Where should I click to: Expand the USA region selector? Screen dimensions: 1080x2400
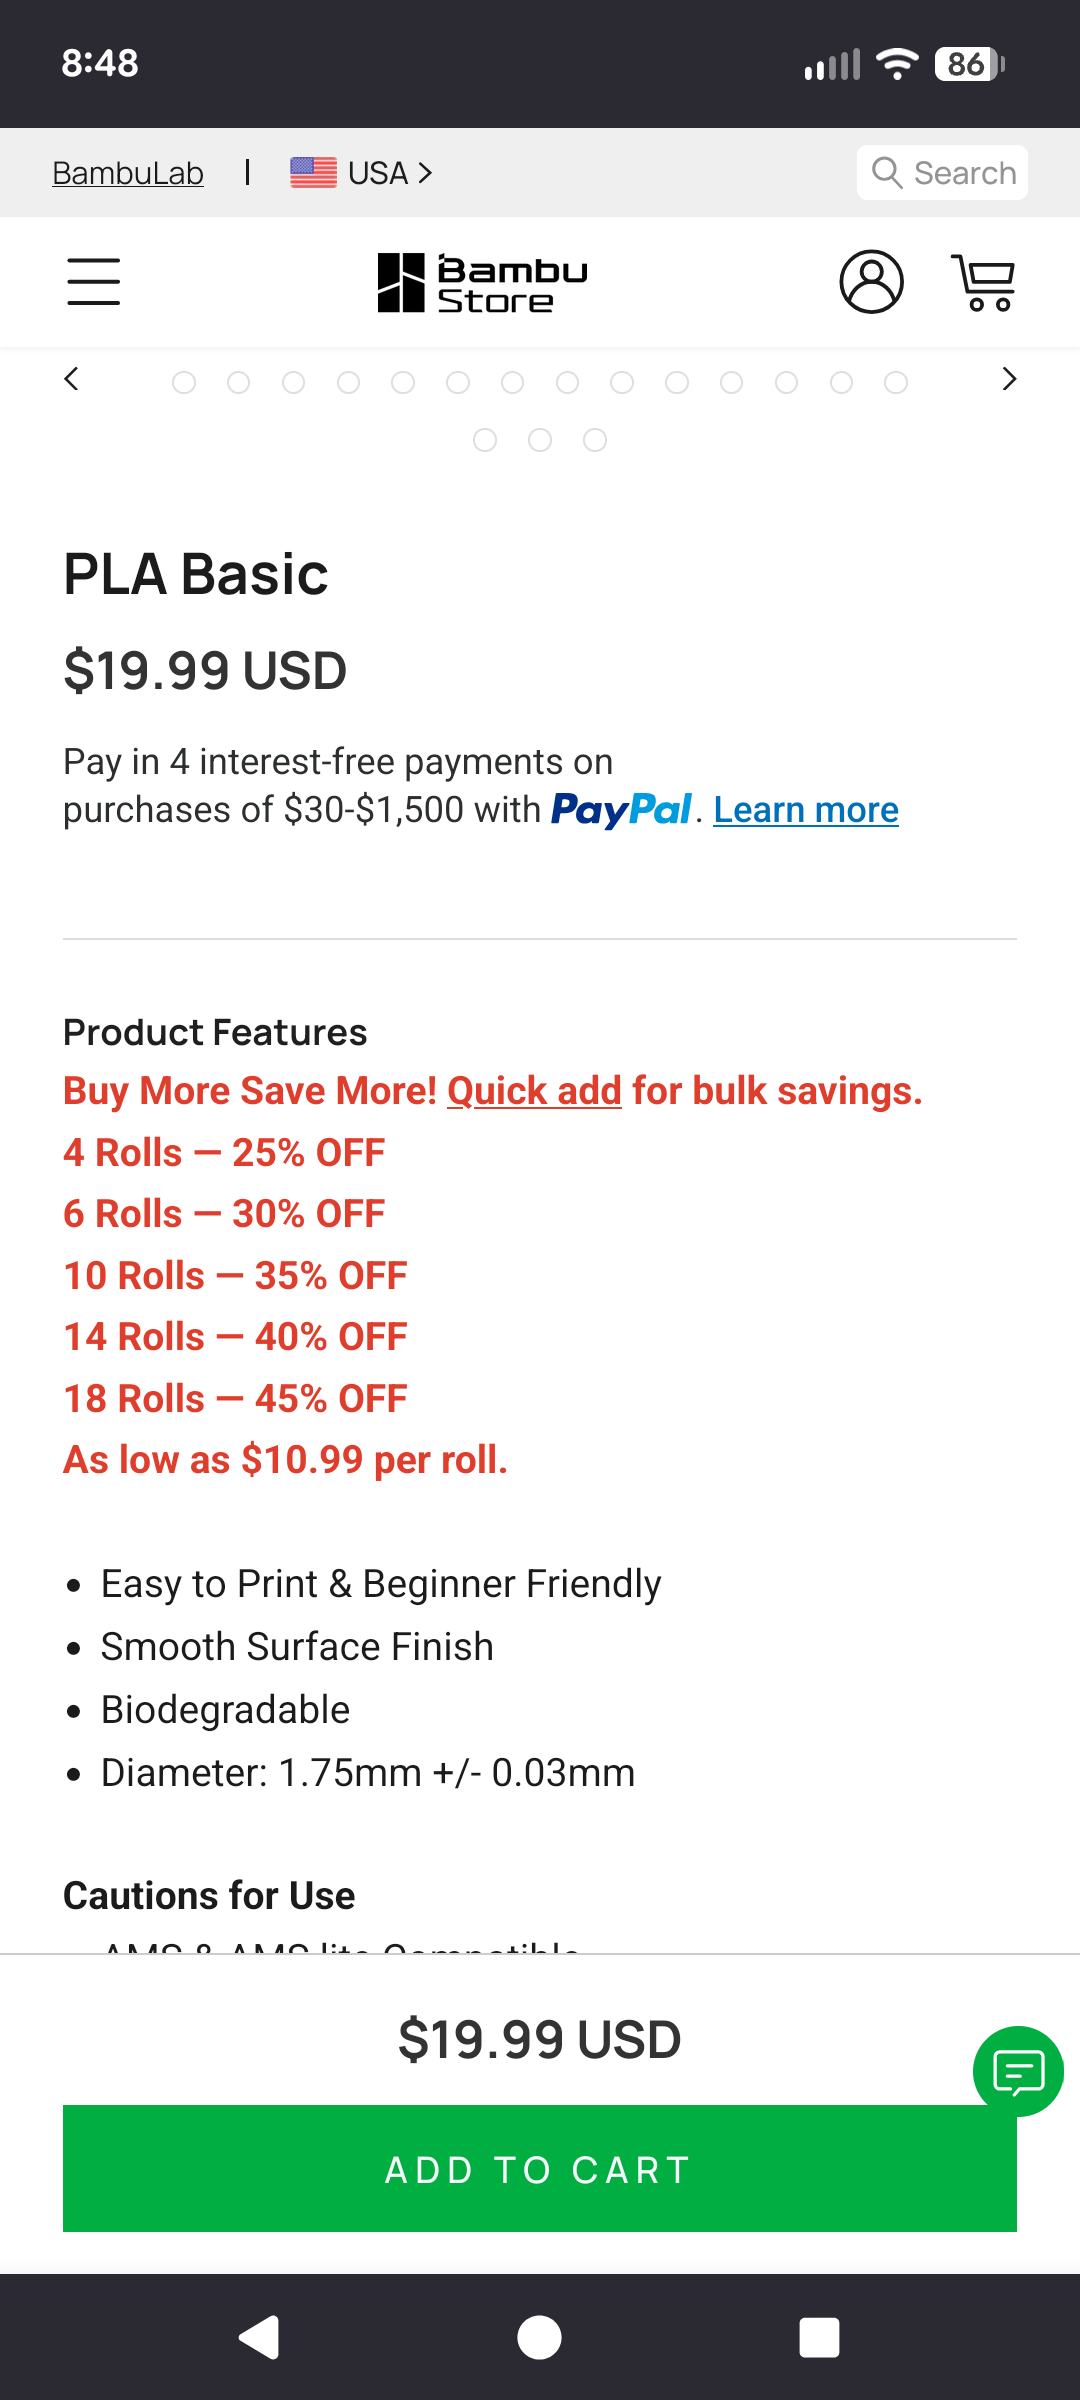(362, 173)
